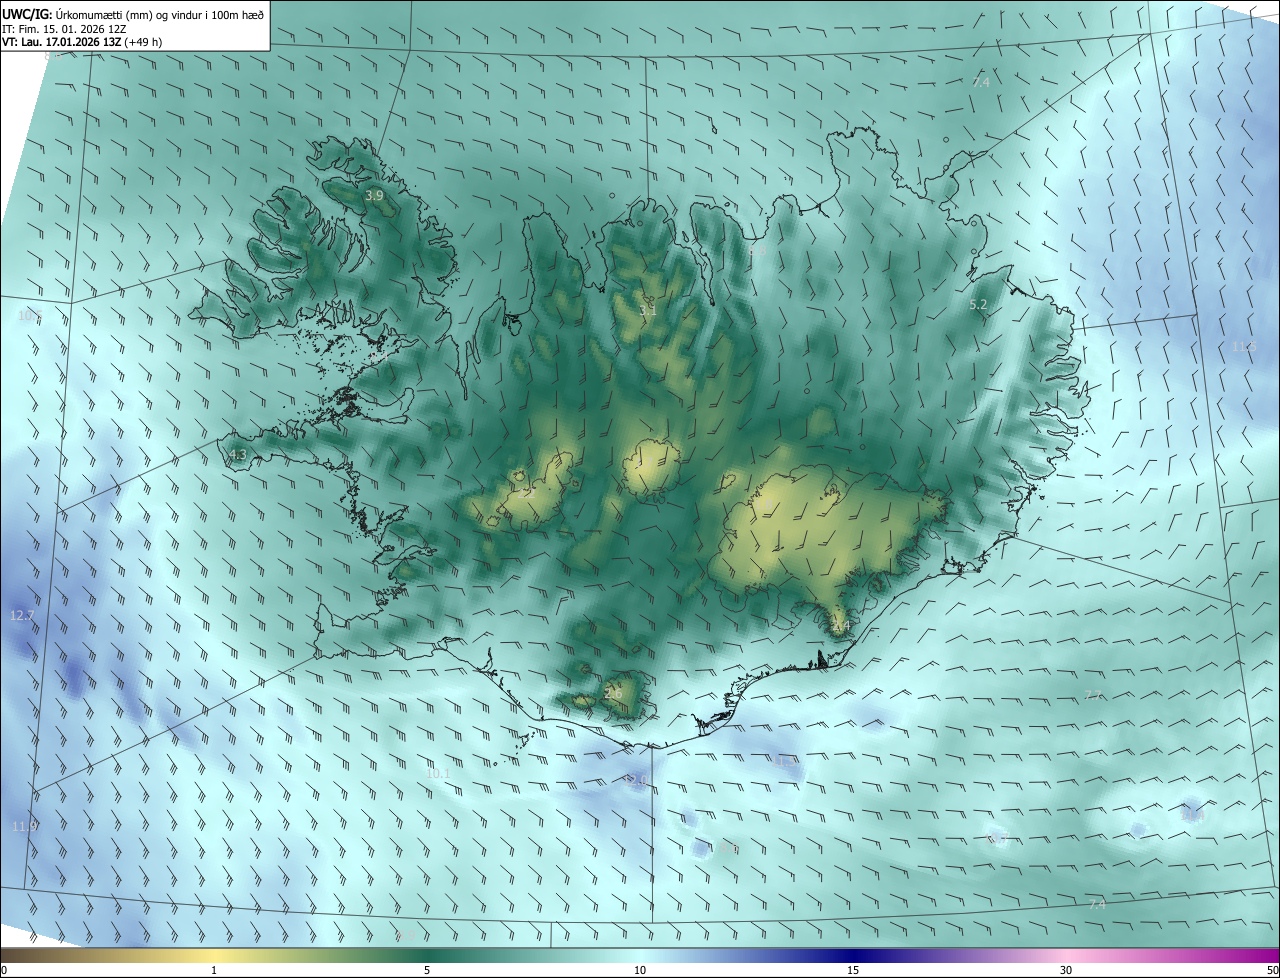The height and width of the screenshot is (978, 1280).
Task: Click the 4.3 value label on the Snæfellsnes peninsula
Action: point(237,455)
